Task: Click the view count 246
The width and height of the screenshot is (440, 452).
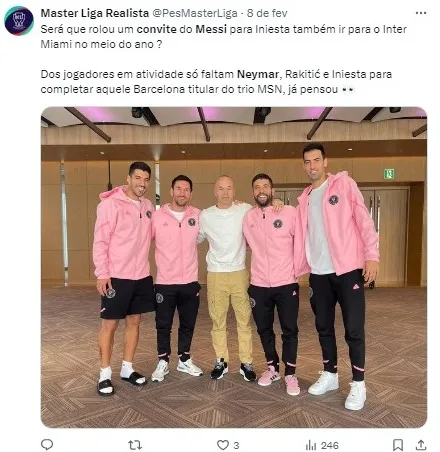Action: pos(330,445)
